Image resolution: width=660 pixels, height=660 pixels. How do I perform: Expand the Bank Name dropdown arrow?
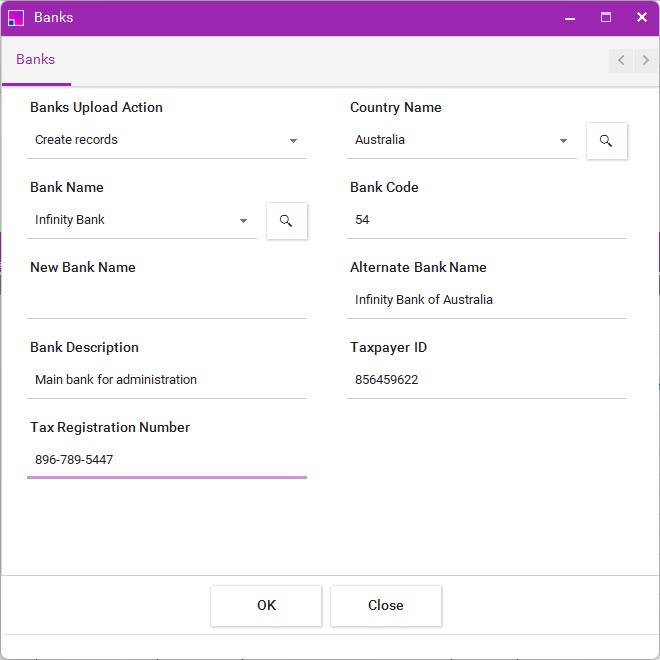[x=243, y=221]
